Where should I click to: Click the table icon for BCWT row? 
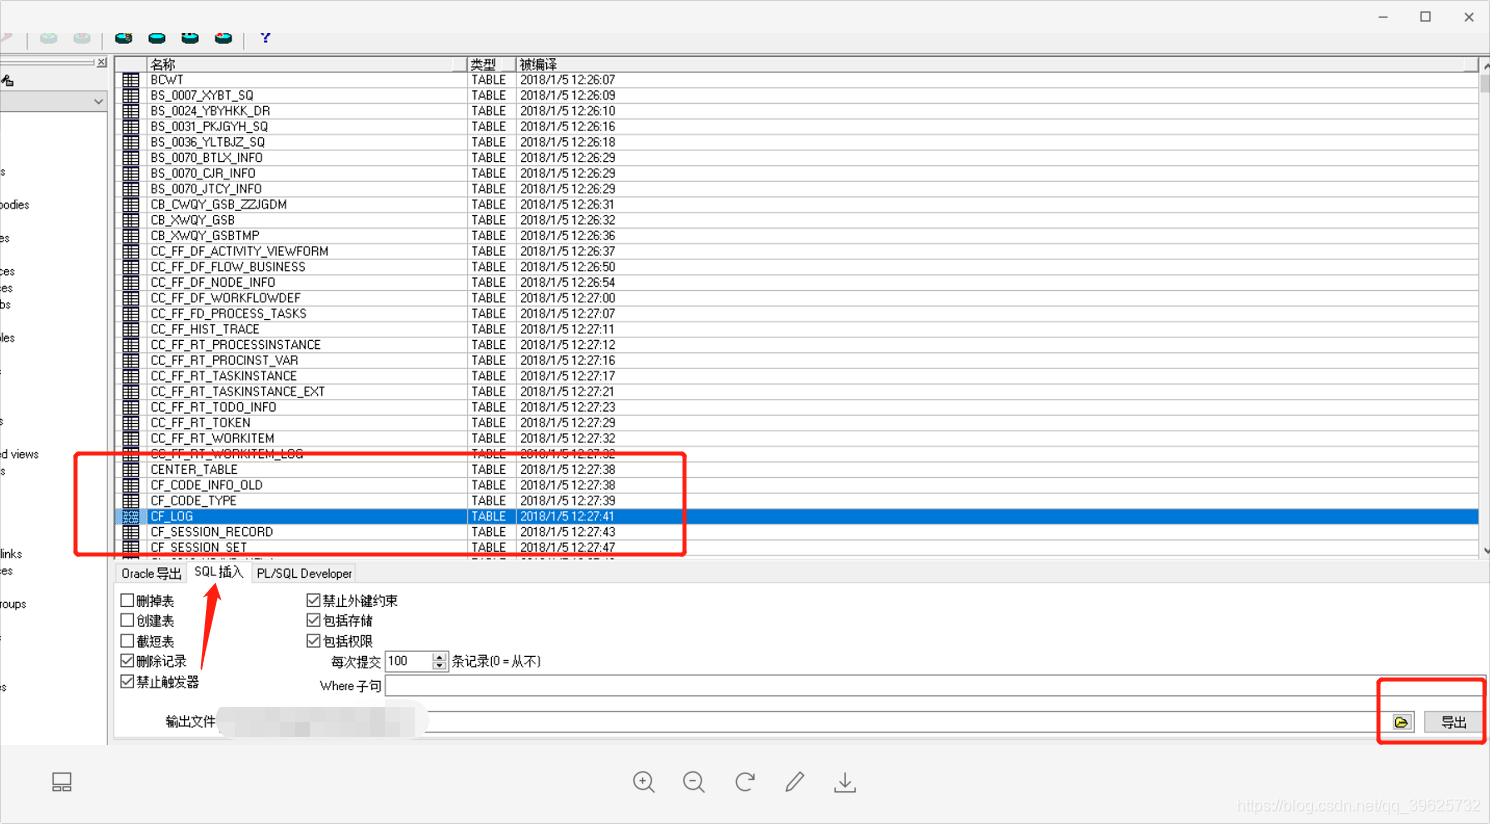click(131, 80)
